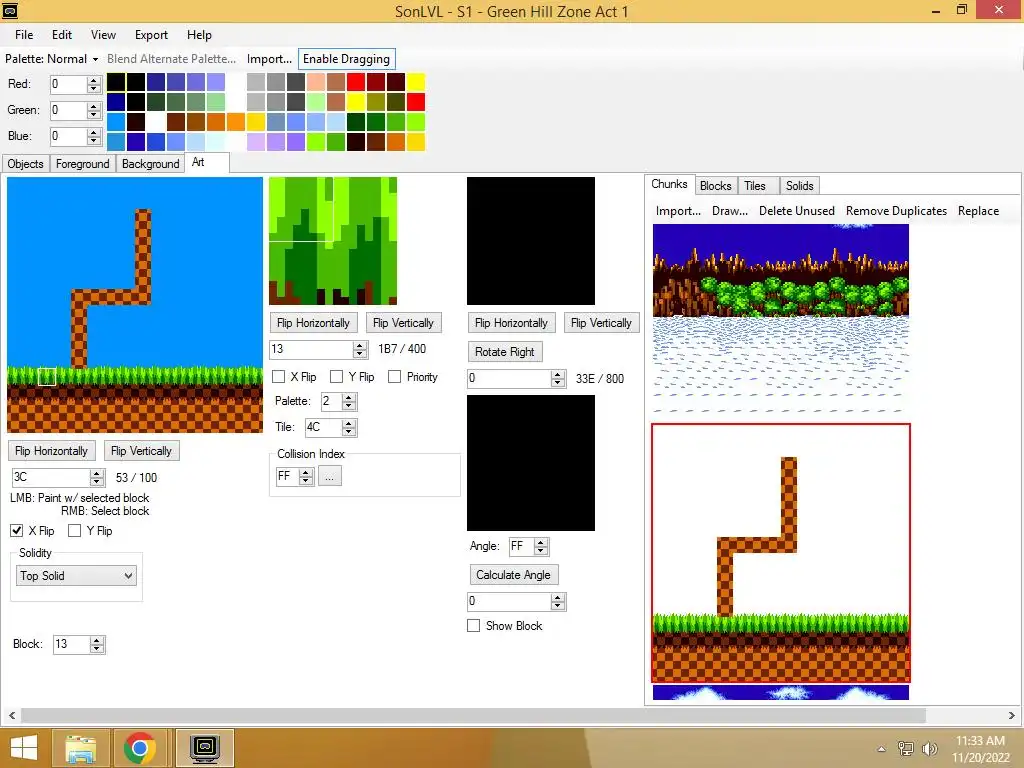Screen dimensions: 1024x768
Task: Click Draw... in chunks panel
Action: click(x=730, y=211)
